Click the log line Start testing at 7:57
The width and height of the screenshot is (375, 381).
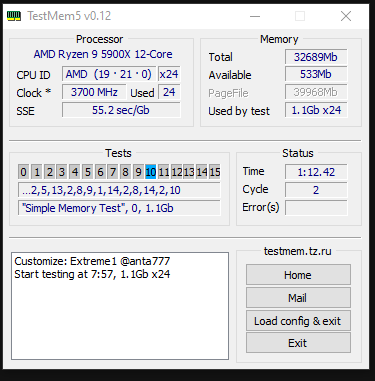92,274
